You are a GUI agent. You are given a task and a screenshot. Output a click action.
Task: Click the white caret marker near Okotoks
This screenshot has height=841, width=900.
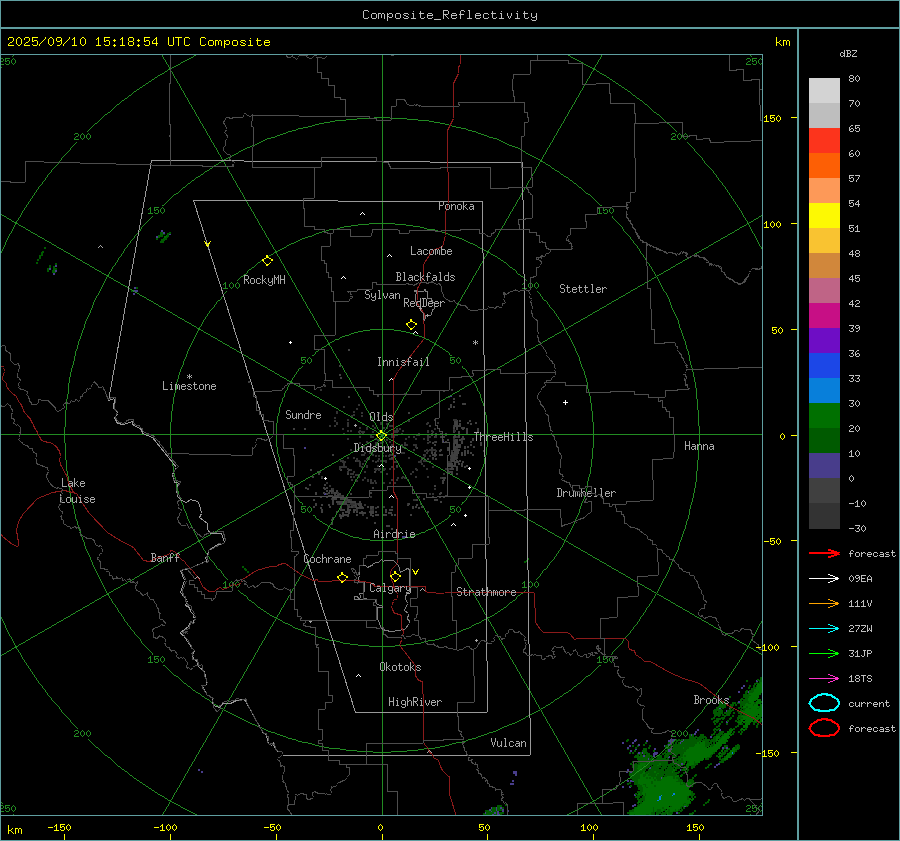358,676
